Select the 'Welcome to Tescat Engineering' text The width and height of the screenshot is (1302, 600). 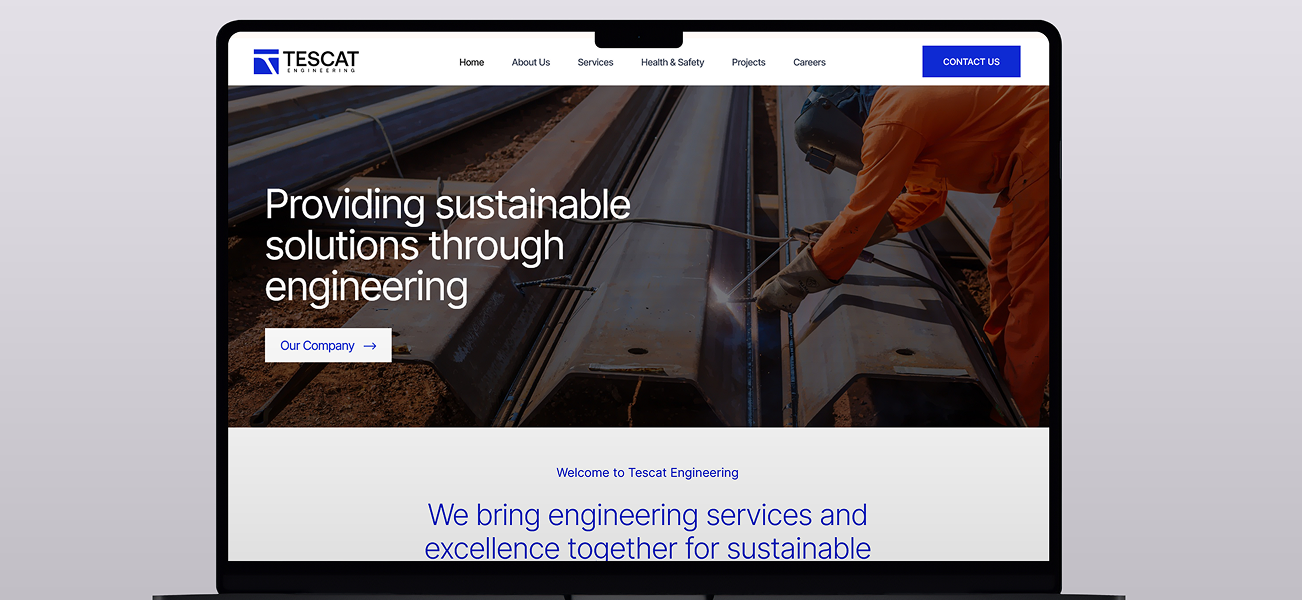[647, 472]
